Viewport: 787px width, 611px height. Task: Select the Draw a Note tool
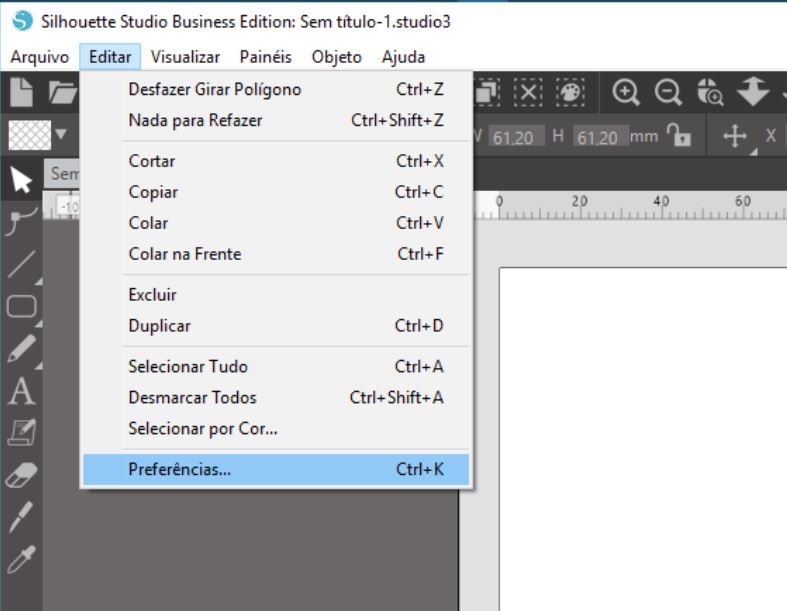click(x=22, y=433)
